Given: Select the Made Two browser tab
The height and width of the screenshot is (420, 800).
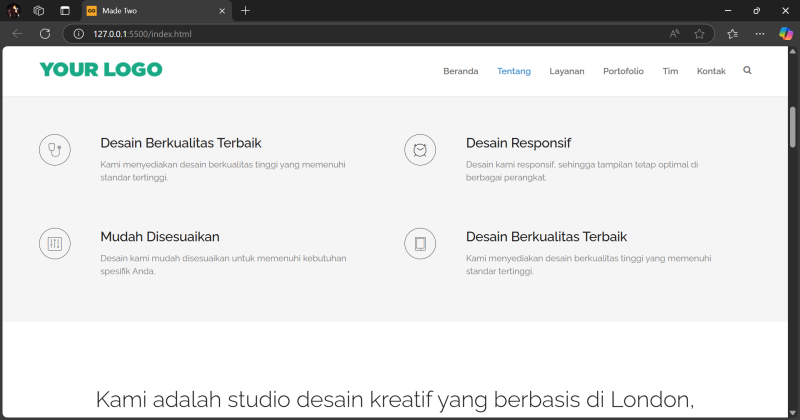Looking at the screenshot, I should tap(150, 10).
